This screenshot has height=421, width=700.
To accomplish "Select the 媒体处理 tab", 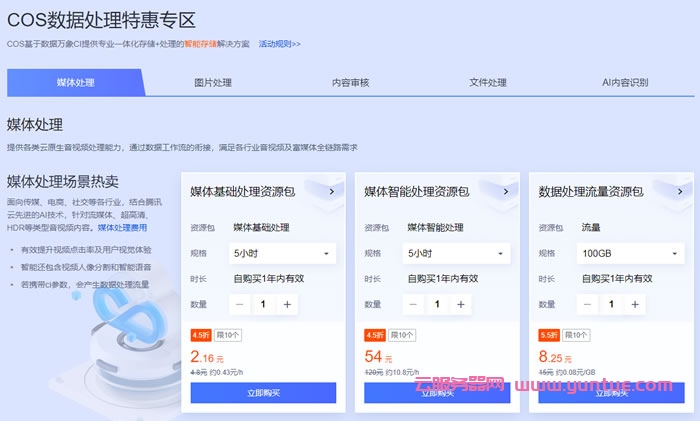I will [75, 82].
